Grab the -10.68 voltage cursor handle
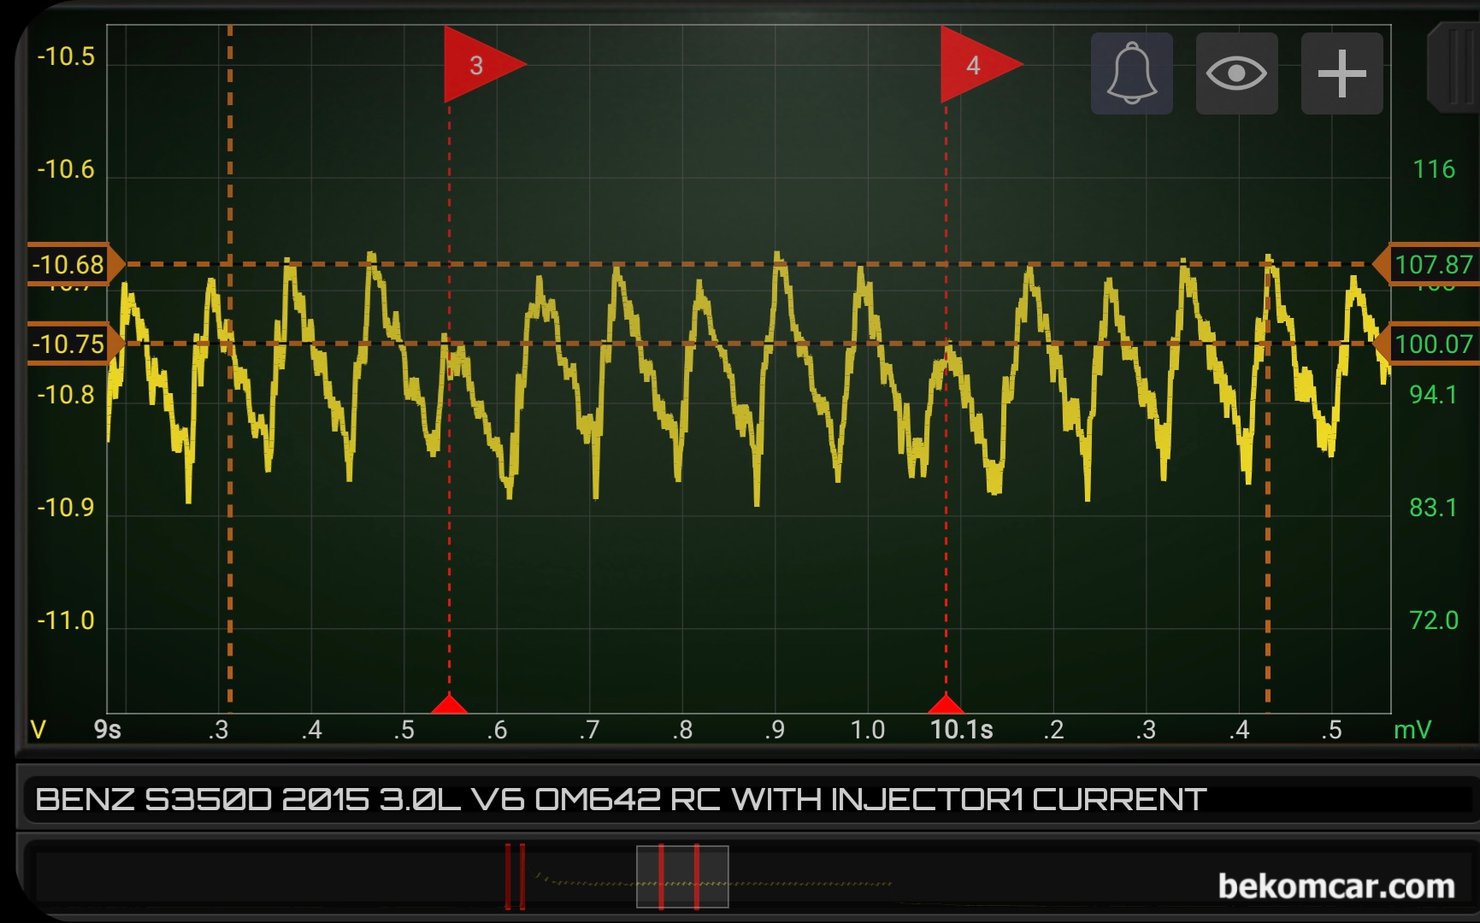The height and width of the screenshot is (923, 1480). pyautogui.click(x=74, y=265)
